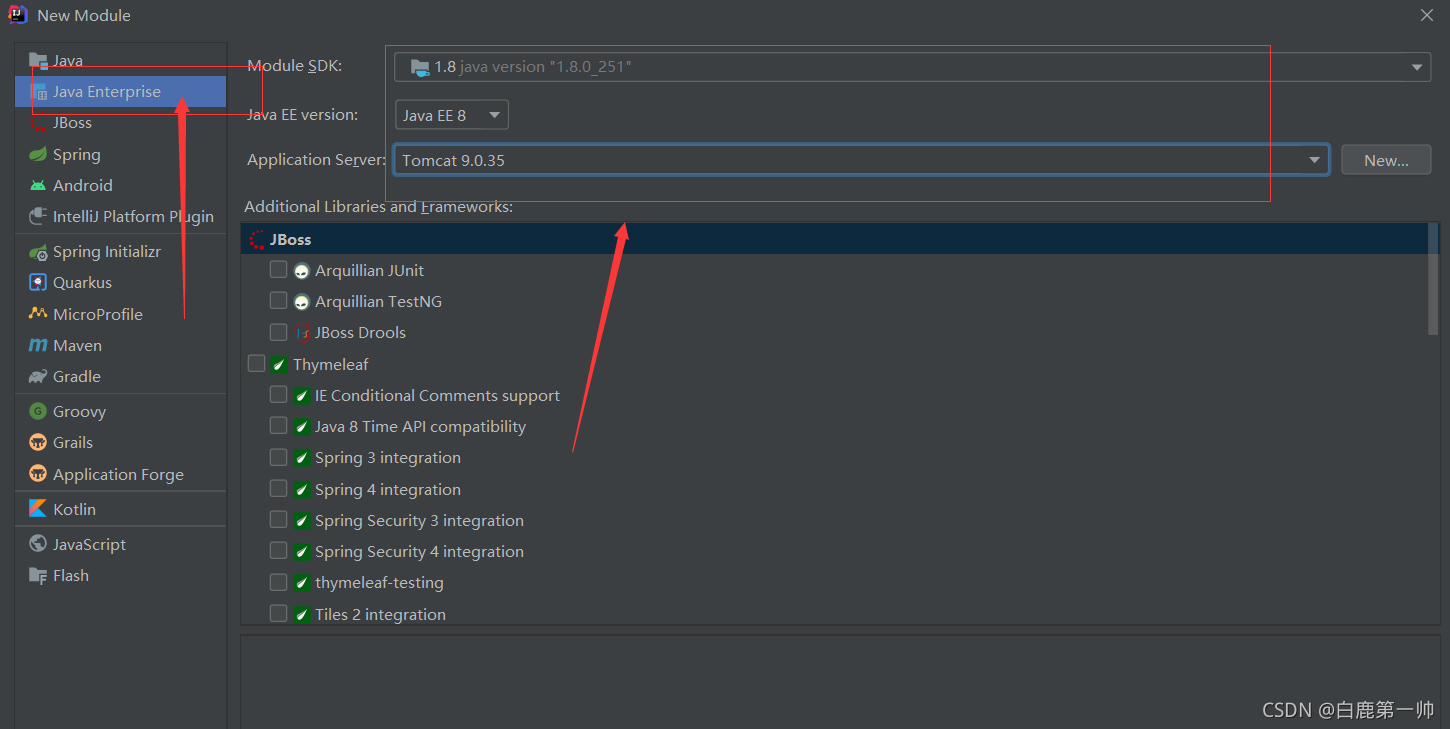Select Spring module type
This screenshot has height=729, width=1450.
[x=120, y=154]
